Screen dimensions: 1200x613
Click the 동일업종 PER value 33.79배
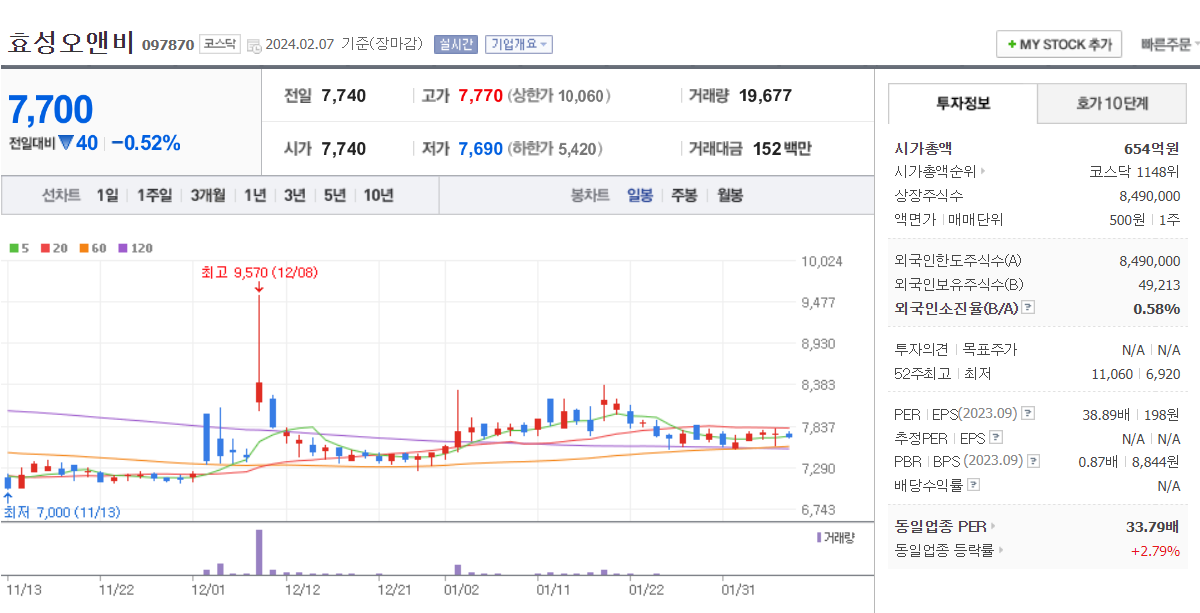tap(1153, 525)
